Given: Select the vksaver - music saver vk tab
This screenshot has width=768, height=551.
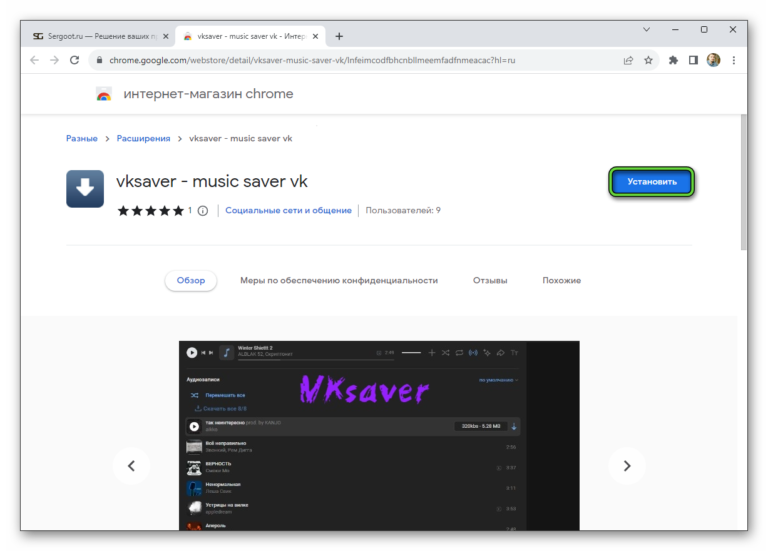Looking at the screenshot, I should coord(250,36).
